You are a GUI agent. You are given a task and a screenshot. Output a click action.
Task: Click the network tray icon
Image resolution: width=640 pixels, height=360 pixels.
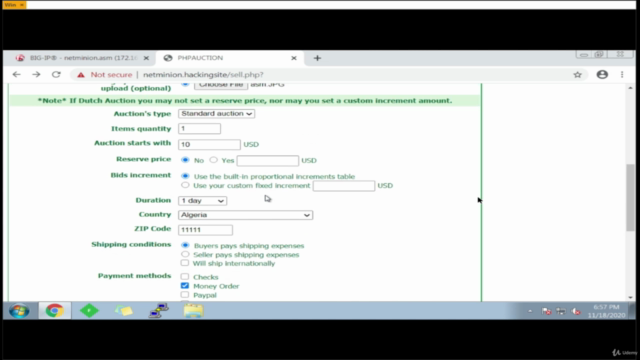coord(561,311)
